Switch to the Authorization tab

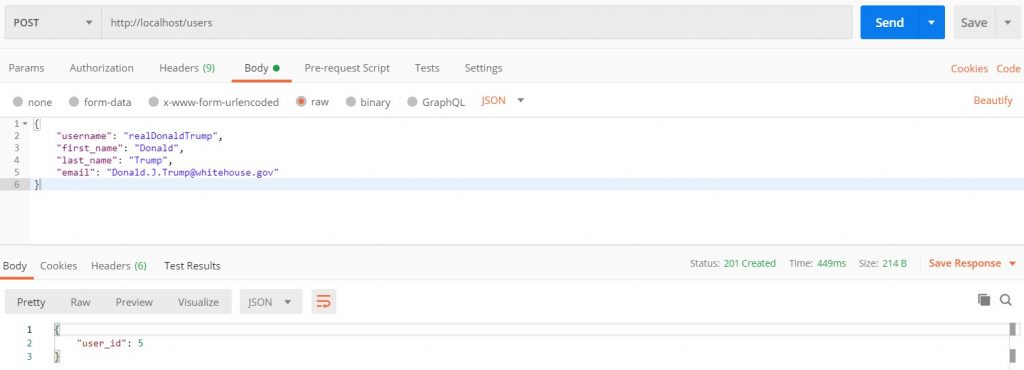click(x=101, y=68)
